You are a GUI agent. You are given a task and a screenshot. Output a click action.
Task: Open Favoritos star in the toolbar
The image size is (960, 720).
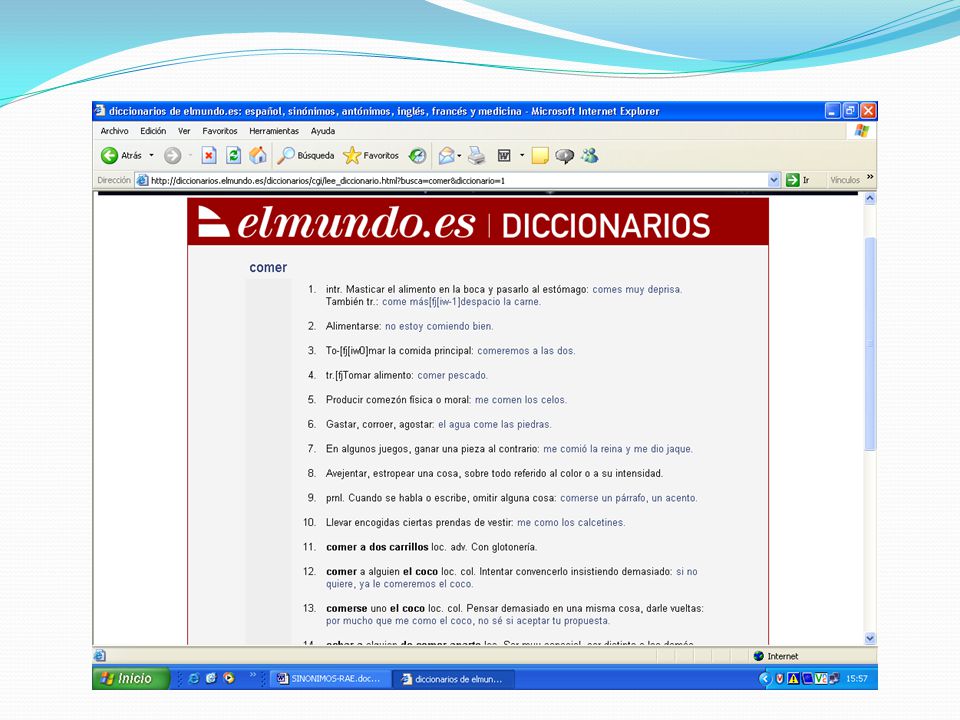click(371, 156)
